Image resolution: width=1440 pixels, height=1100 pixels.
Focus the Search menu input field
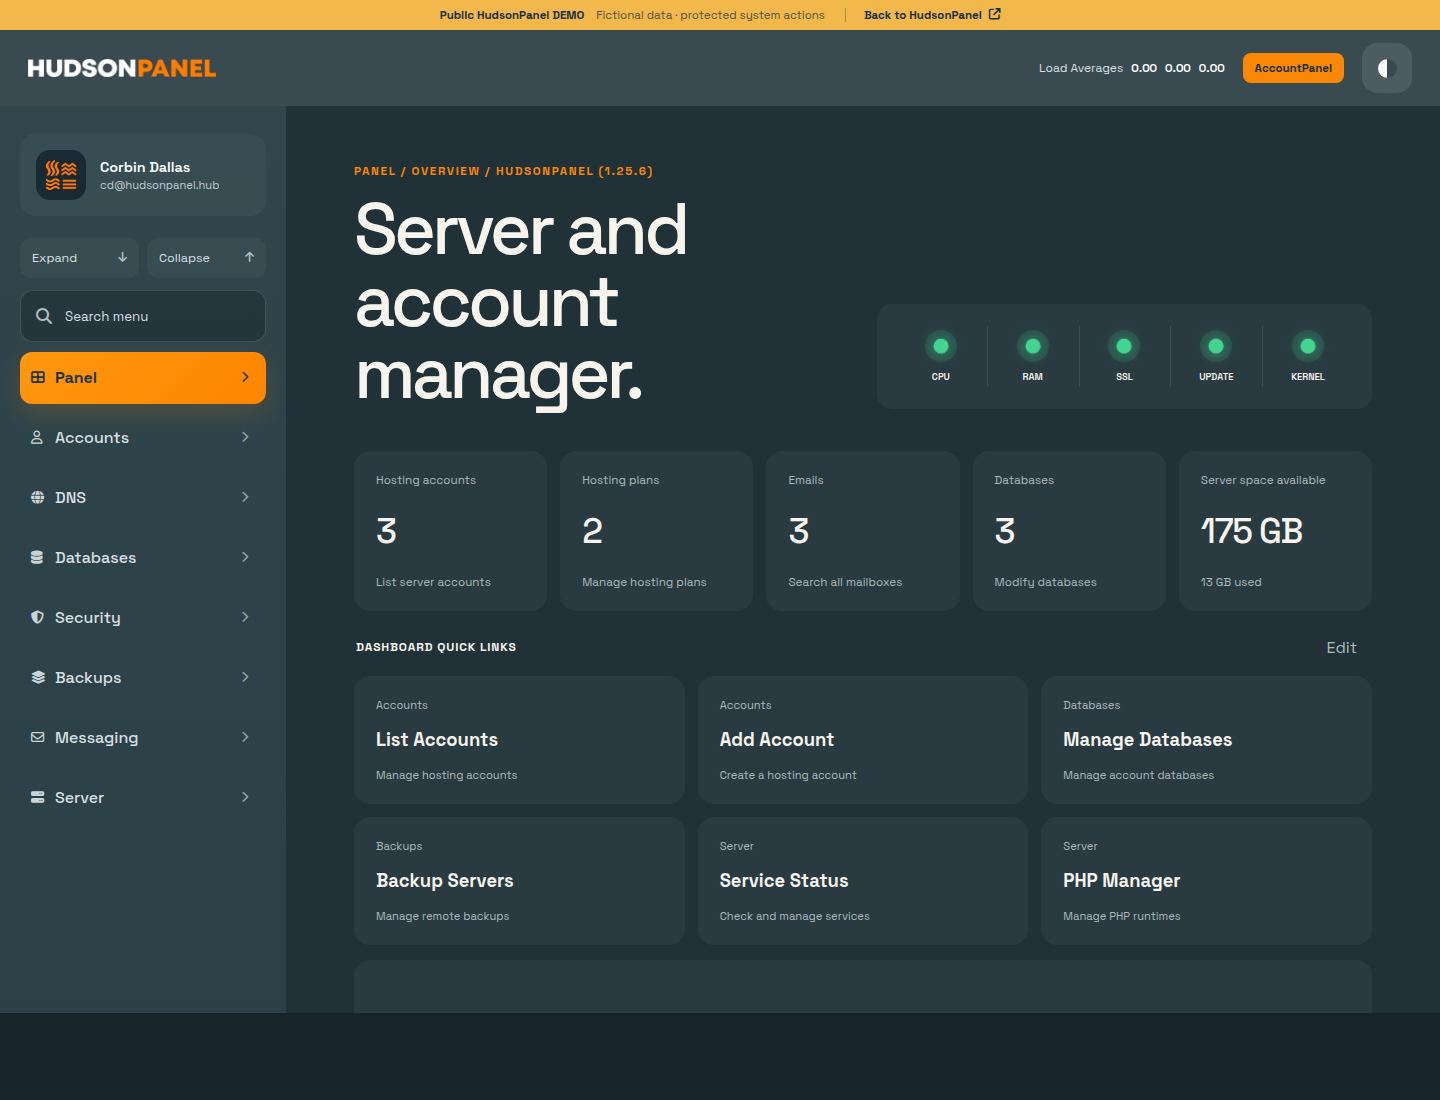coord(143,316)
